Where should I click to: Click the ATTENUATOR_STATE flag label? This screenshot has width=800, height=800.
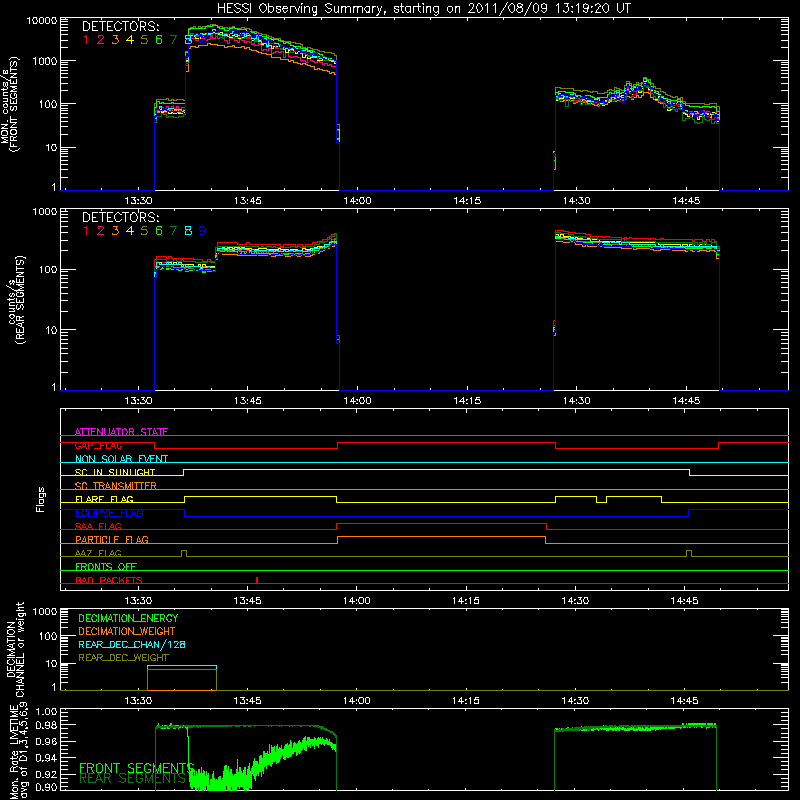coord(121,432)
